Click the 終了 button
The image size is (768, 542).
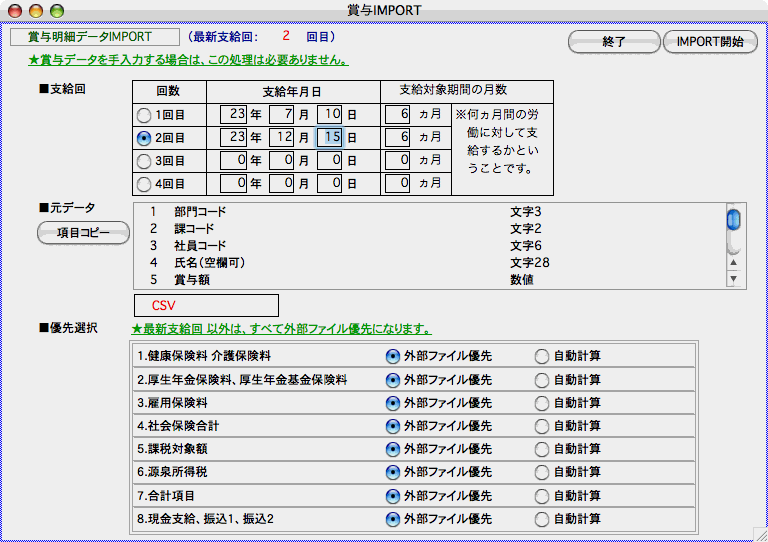(x=613, y=42)
